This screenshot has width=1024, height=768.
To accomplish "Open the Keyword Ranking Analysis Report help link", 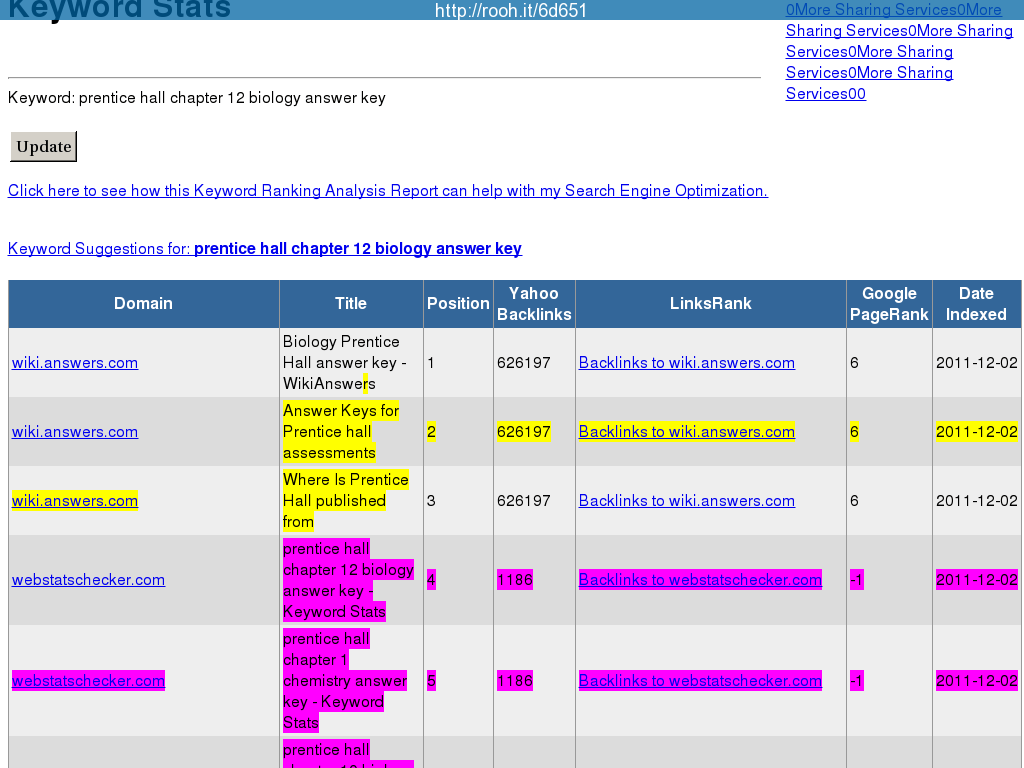I will click(x=387, y=191).
